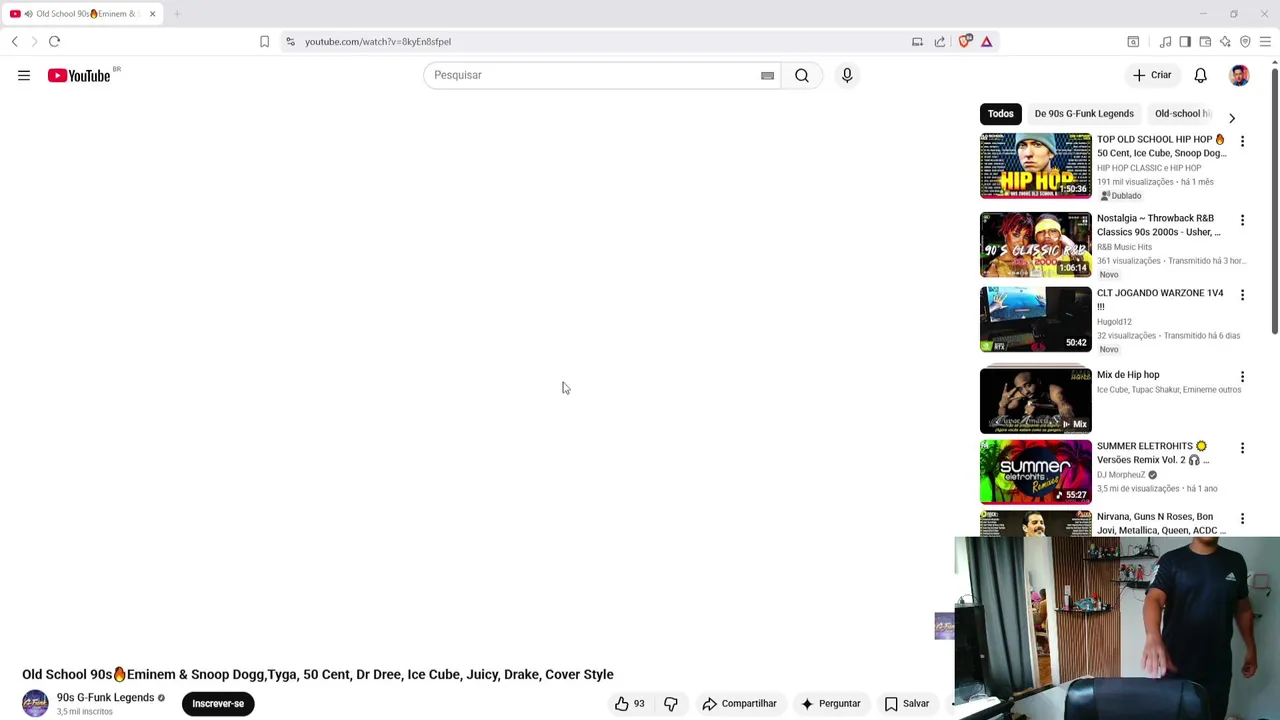The image size is (1280, 720).
Task: Go back to previous page
Action: click(15, 41)
